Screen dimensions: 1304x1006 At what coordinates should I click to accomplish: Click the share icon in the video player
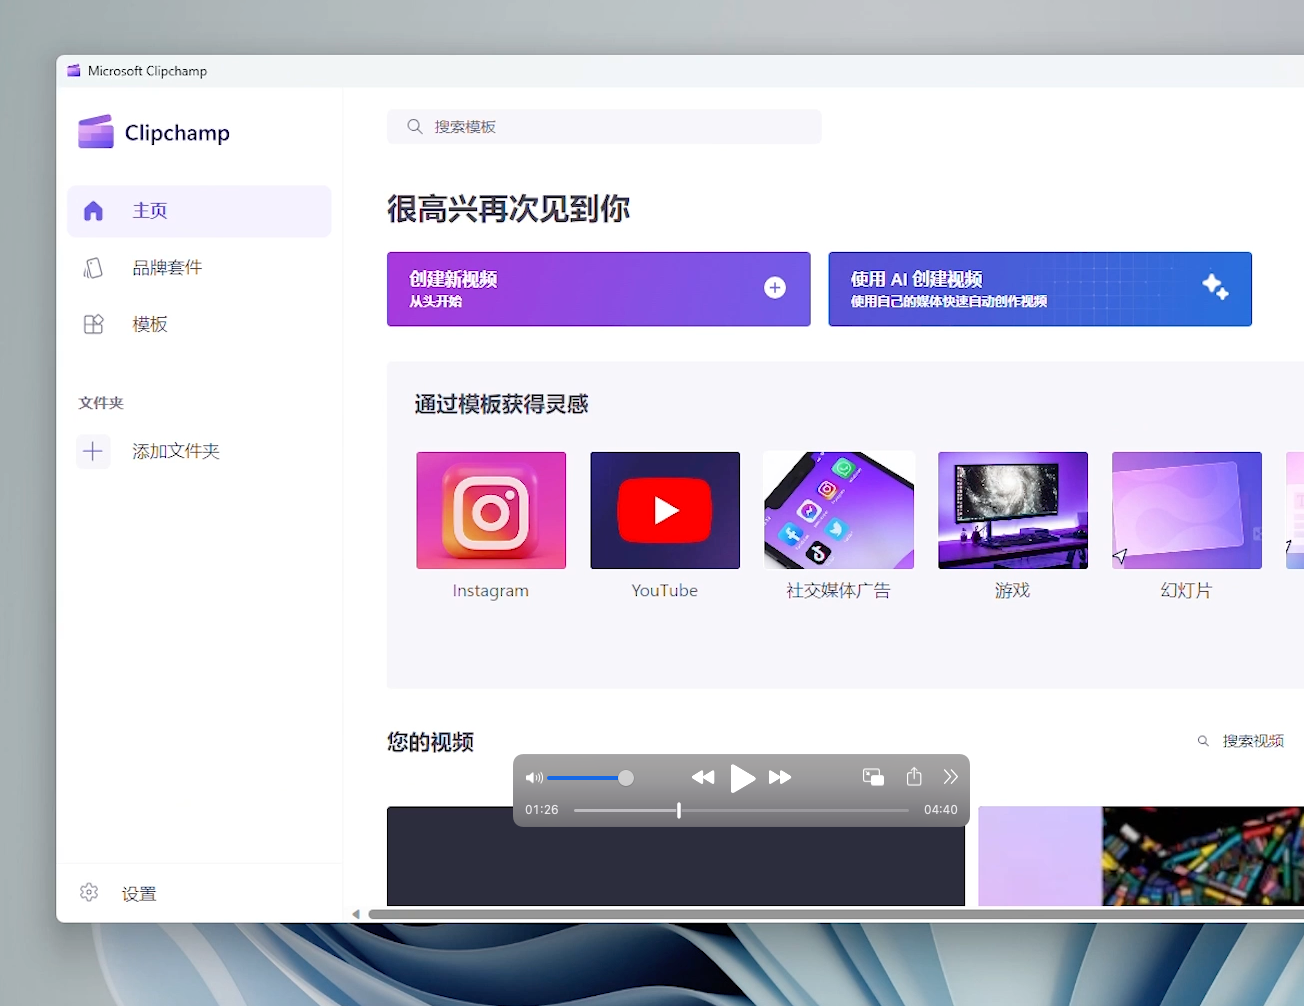(913, 777)
